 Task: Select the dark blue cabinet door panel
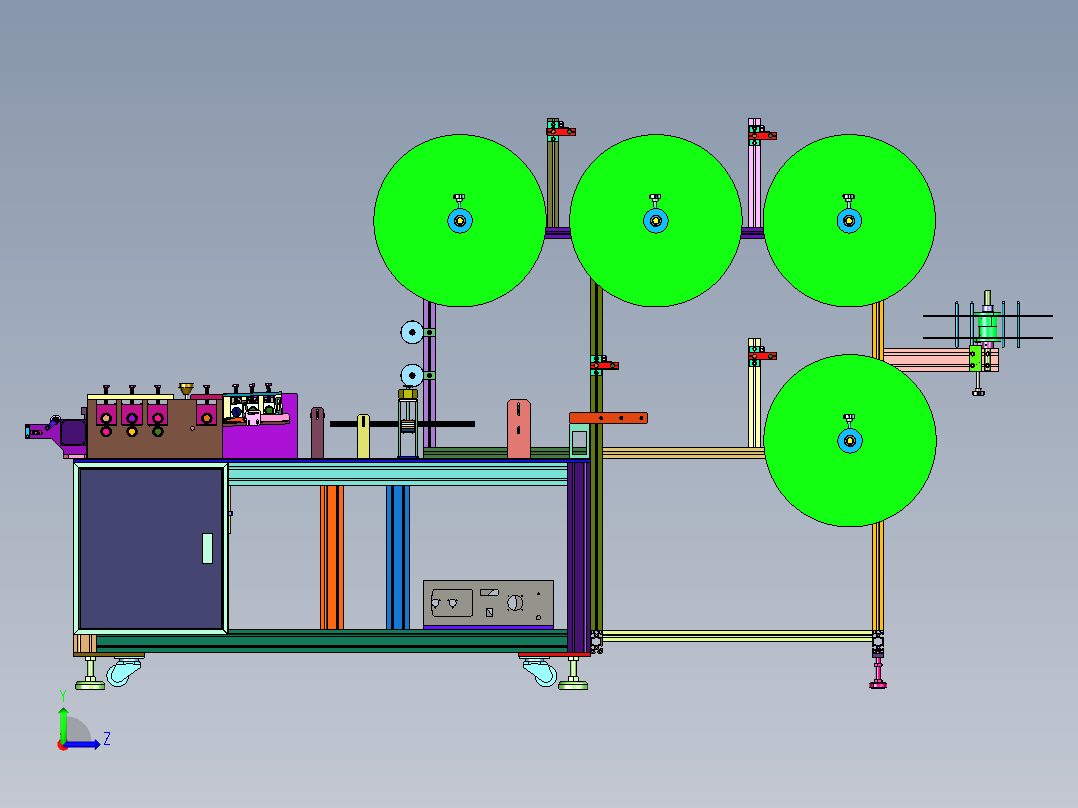[151, 548]
